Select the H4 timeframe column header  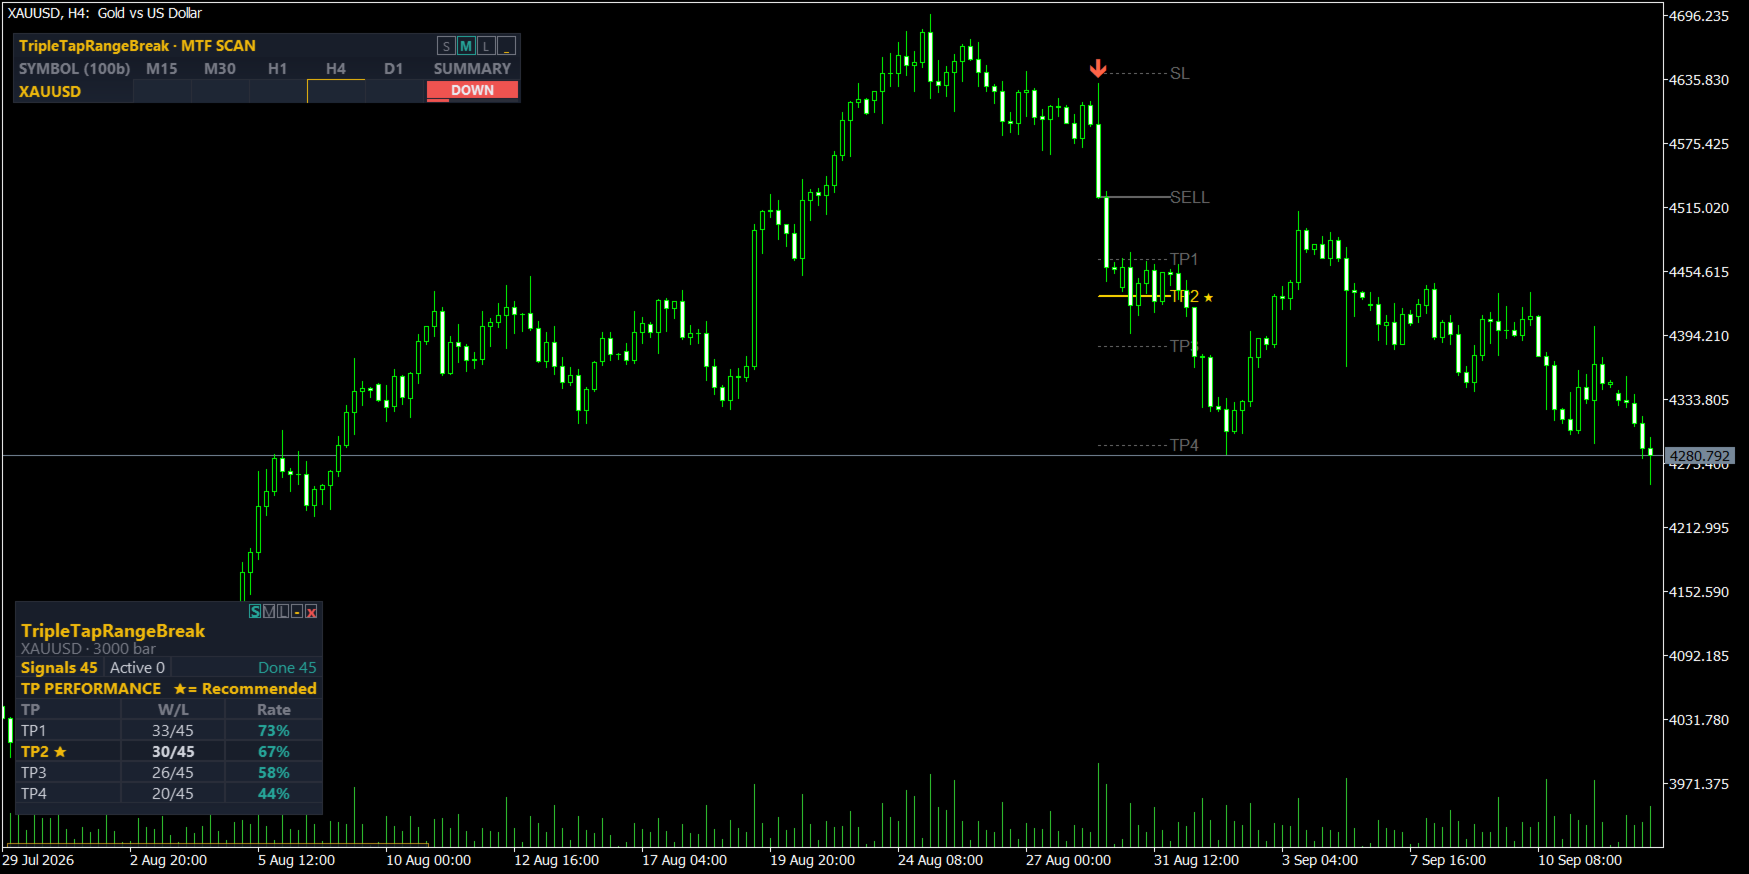336,69
